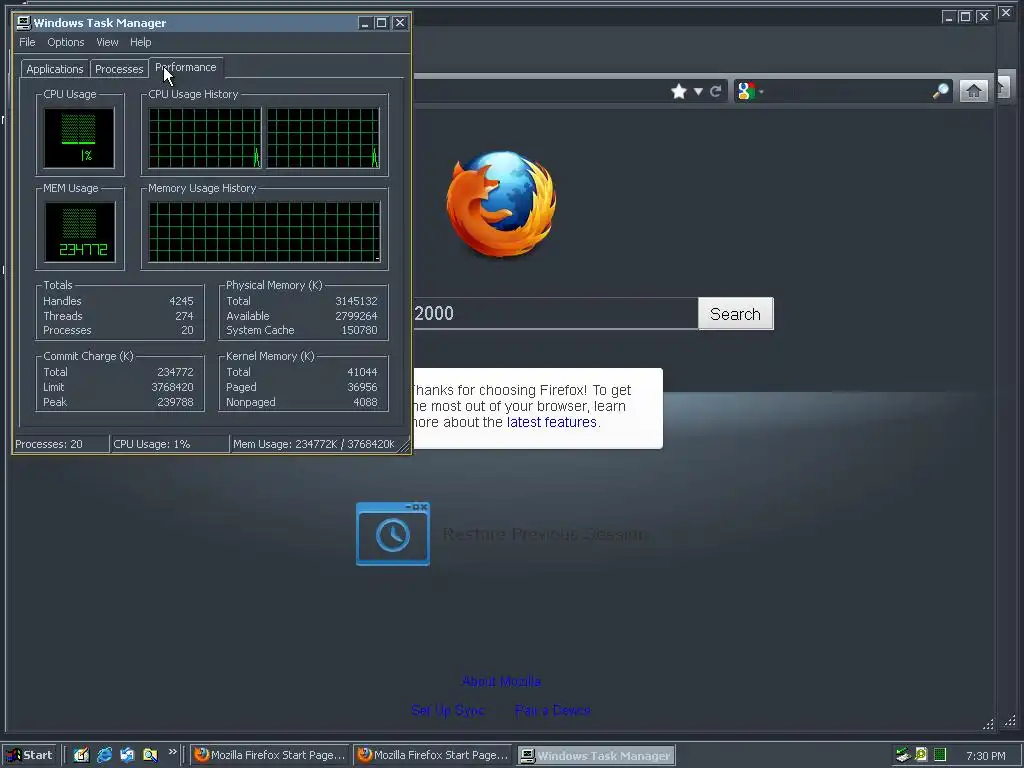Switch to first Mozilla Firefox Start Page taskbar button
The width and height of the screenshot is (1024, 768).
(270, 755)
